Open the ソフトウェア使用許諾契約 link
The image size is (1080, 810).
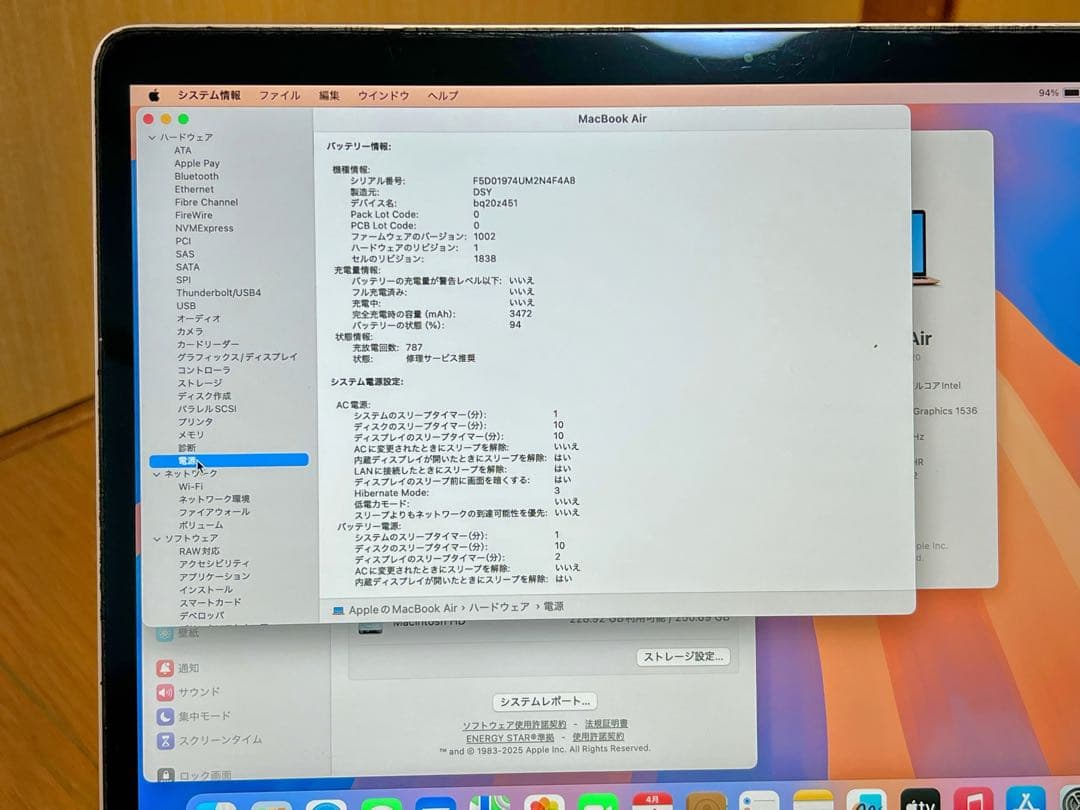coord(514,725)
